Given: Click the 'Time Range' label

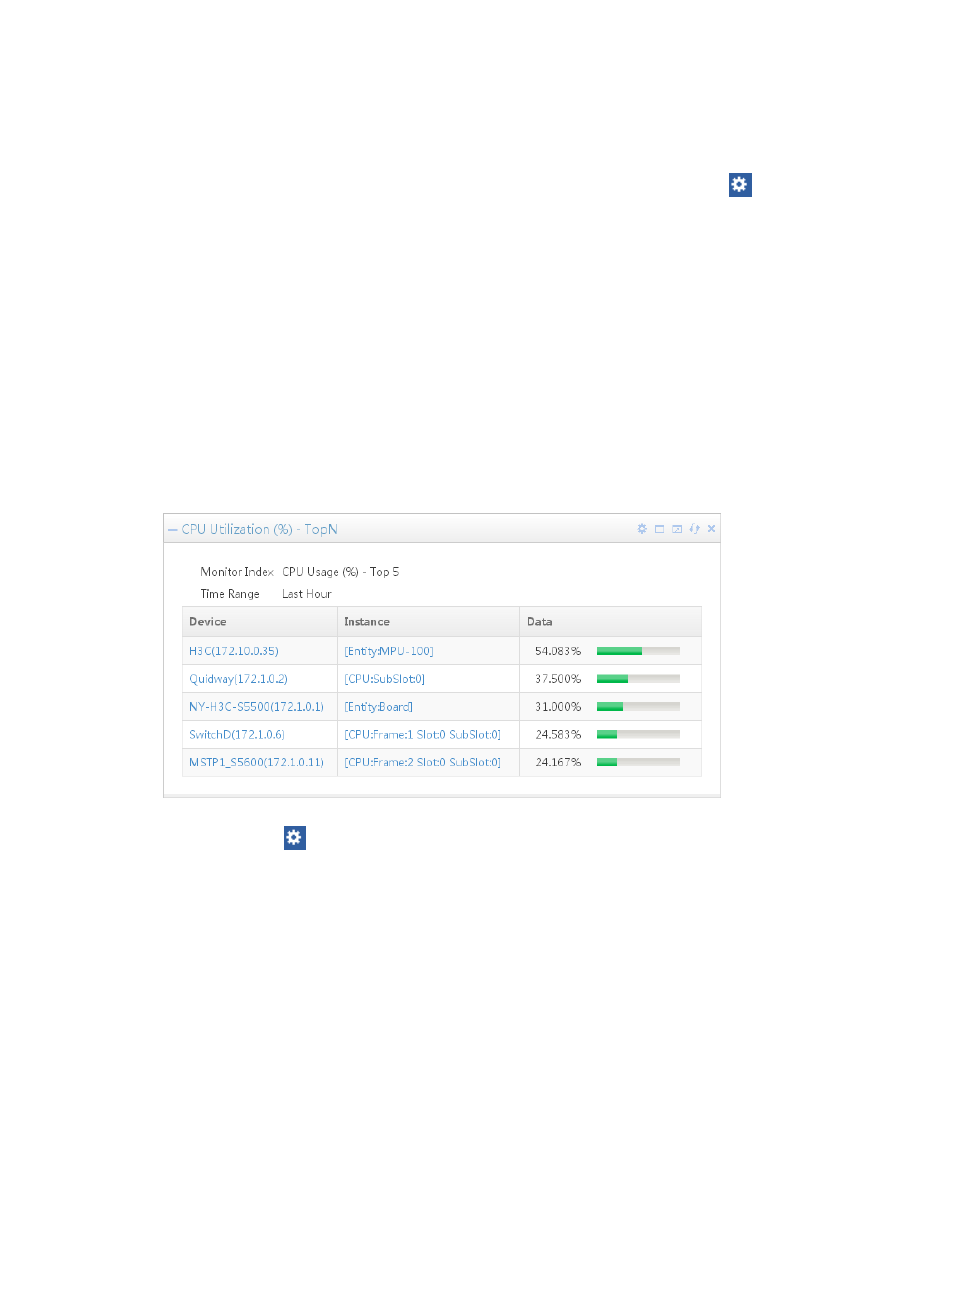Looking at the screenshot, I should tap(230, 594).
